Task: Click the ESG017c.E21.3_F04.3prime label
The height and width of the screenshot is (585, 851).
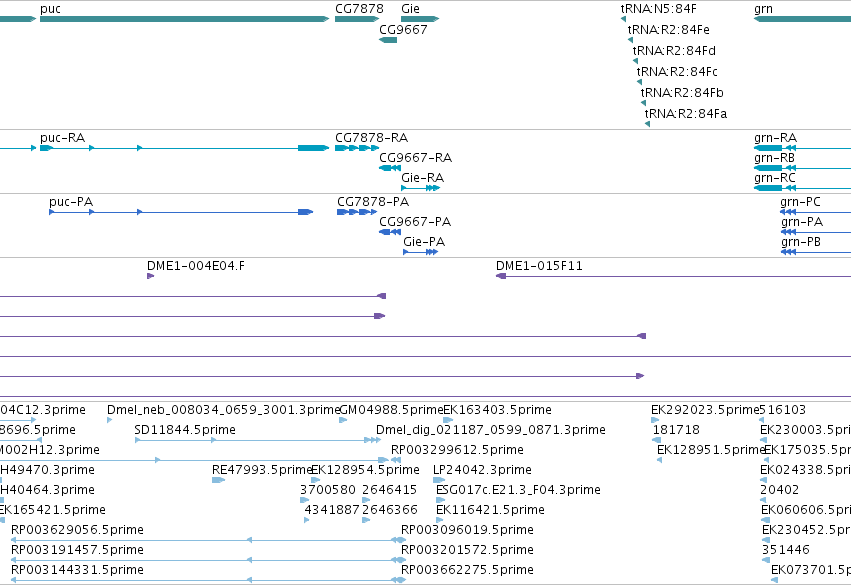Action: tap(518, 490)
